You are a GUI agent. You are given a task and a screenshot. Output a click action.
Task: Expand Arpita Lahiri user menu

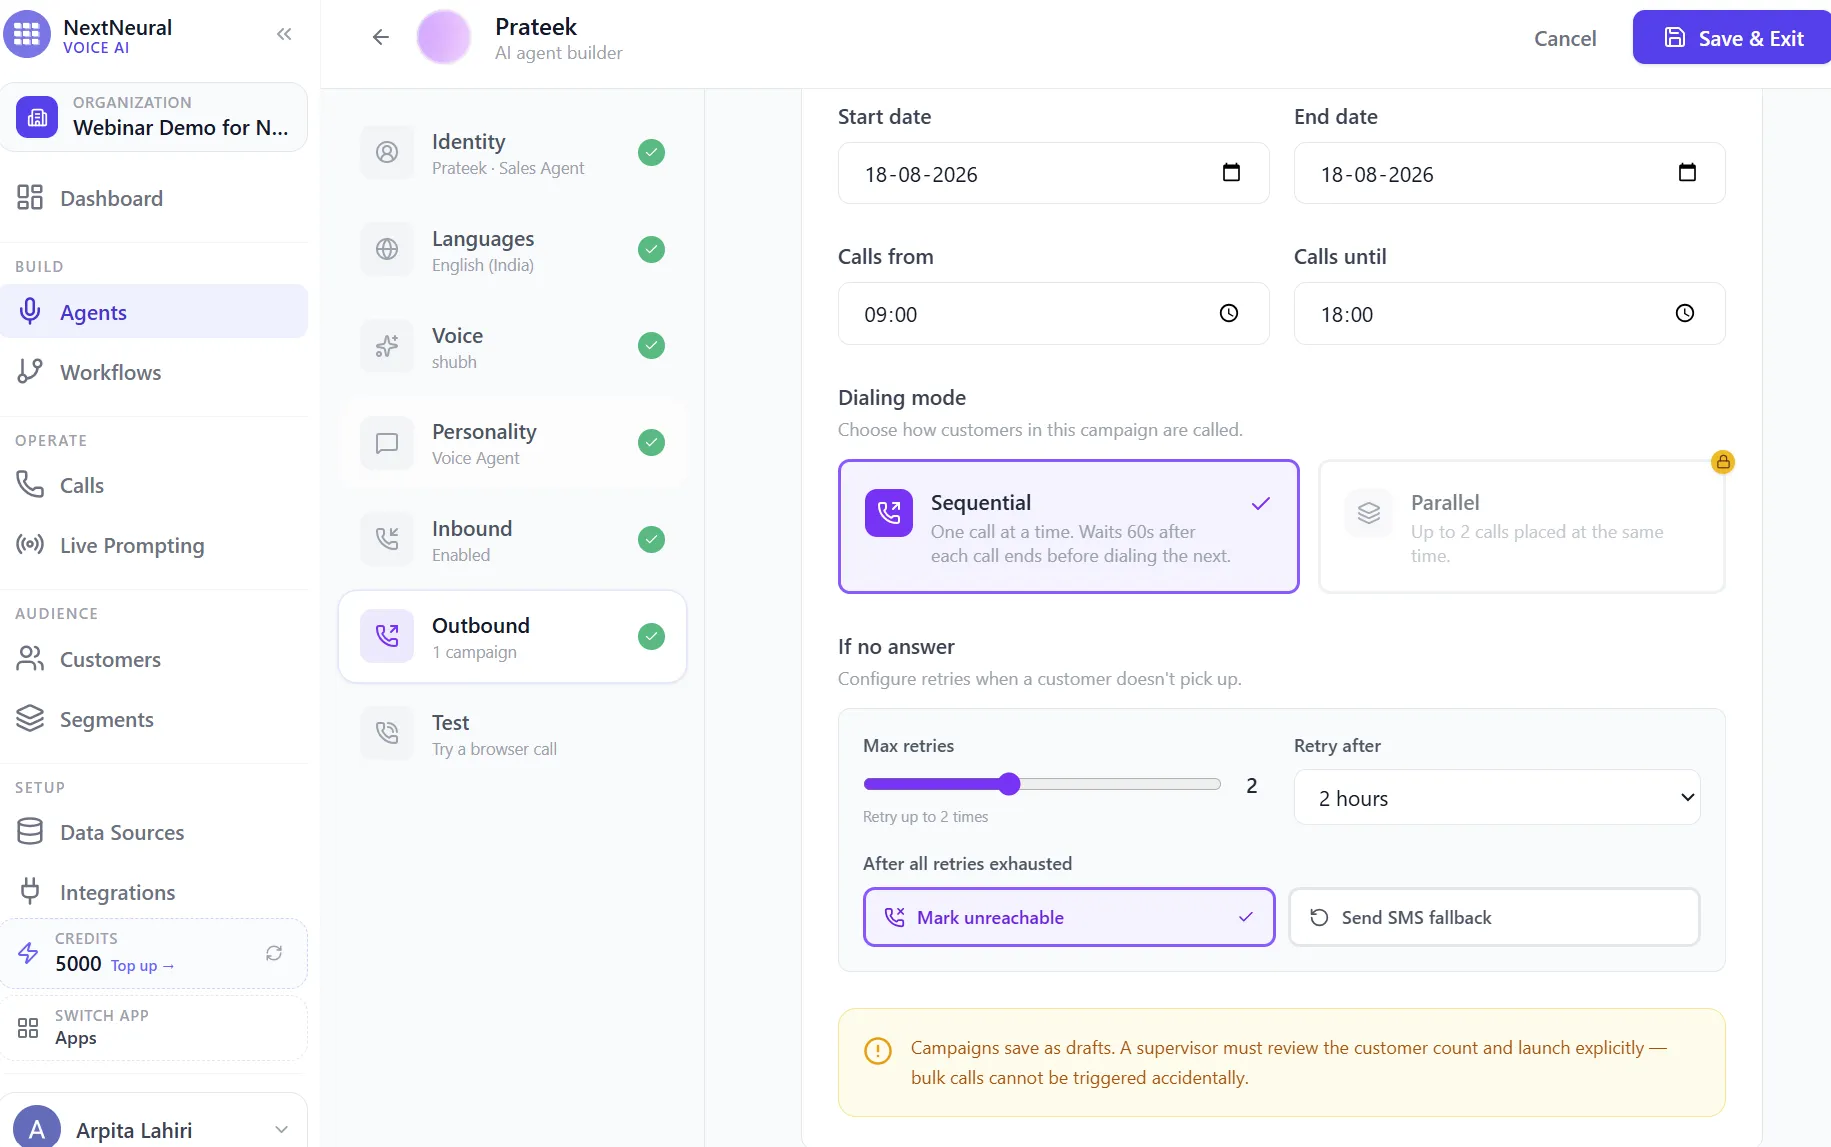[x=281, y=1129]
